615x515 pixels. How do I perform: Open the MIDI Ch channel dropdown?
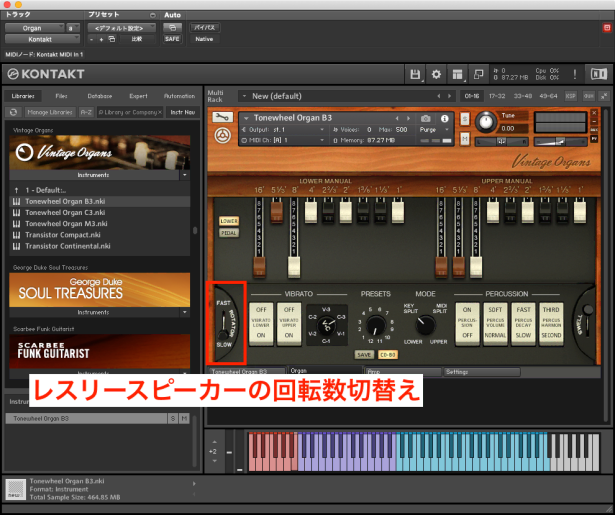[x=283, y=140]
